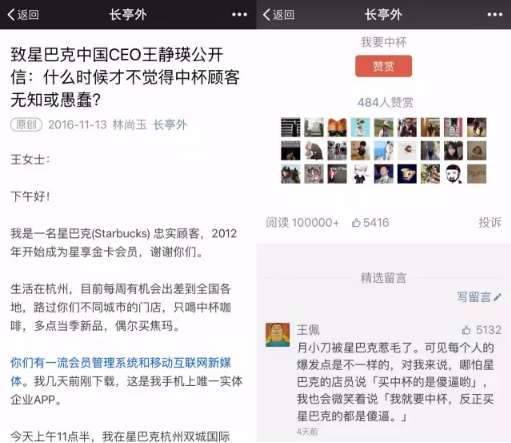511x443 pixels.
Task: Click the red 赞赏 reward button
Action: click(383, 66)
